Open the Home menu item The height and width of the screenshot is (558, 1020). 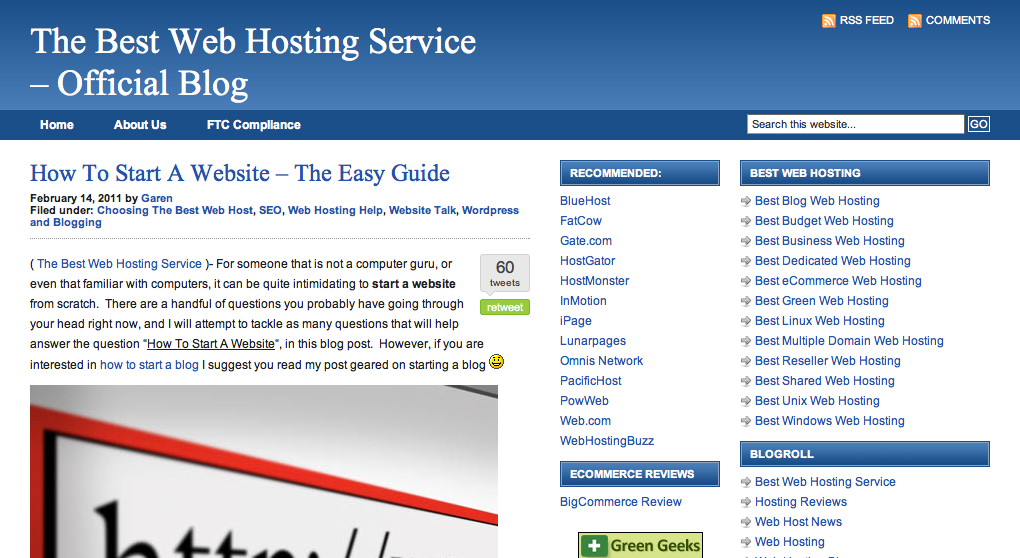click(x=57, y=125)
